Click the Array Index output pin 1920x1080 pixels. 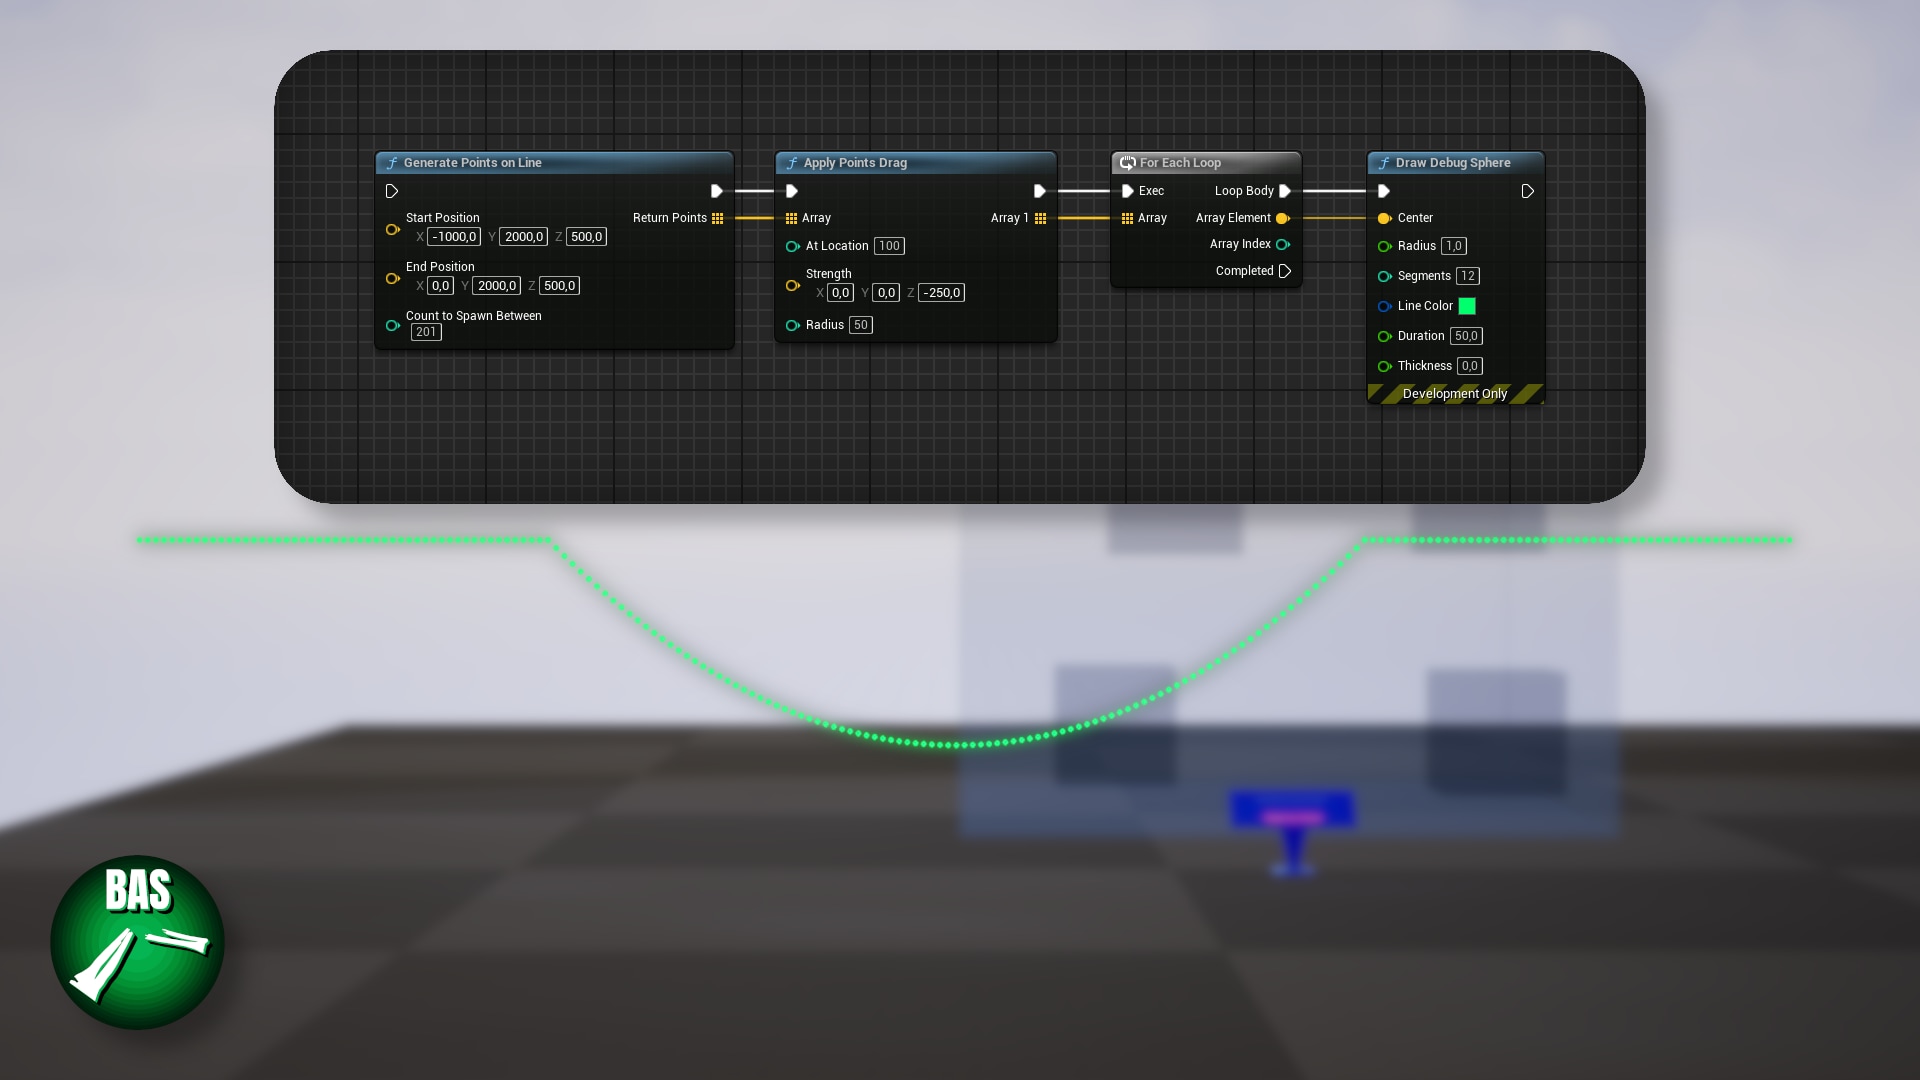click(x=1284, y=244)
